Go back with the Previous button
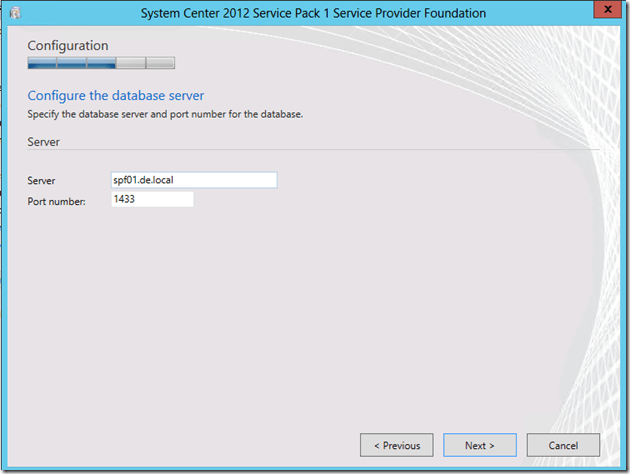630x474 pixels. point(397,445)
